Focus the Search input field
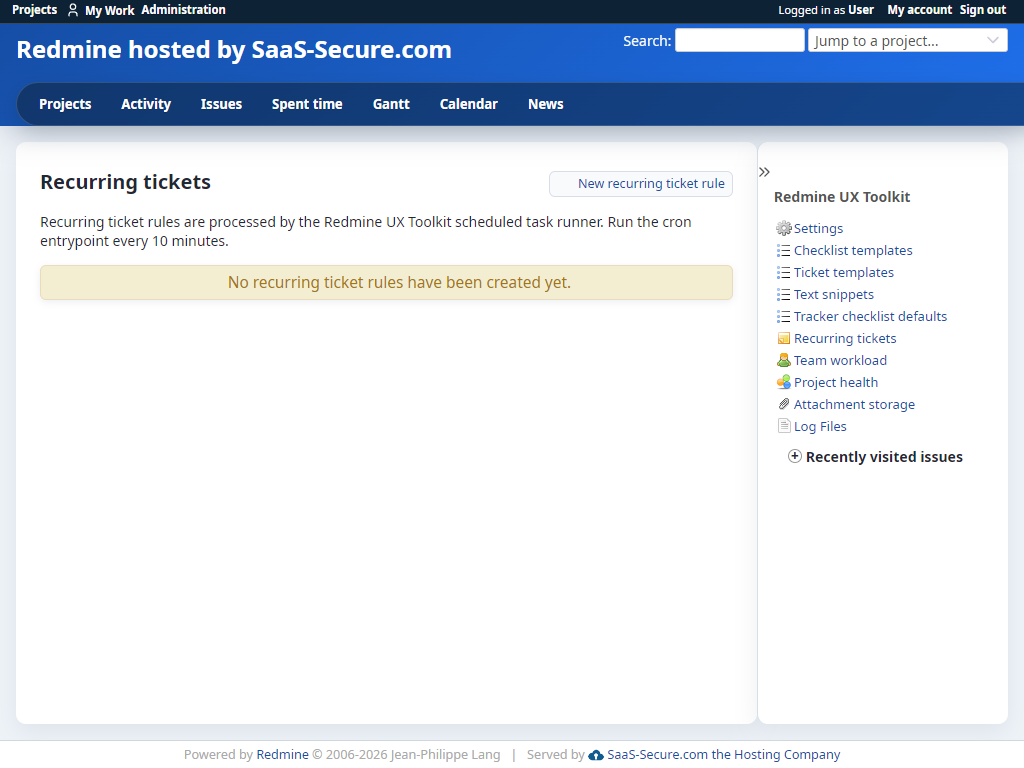The width and height of the screenshot is (1024, 768). pos(739,40)
